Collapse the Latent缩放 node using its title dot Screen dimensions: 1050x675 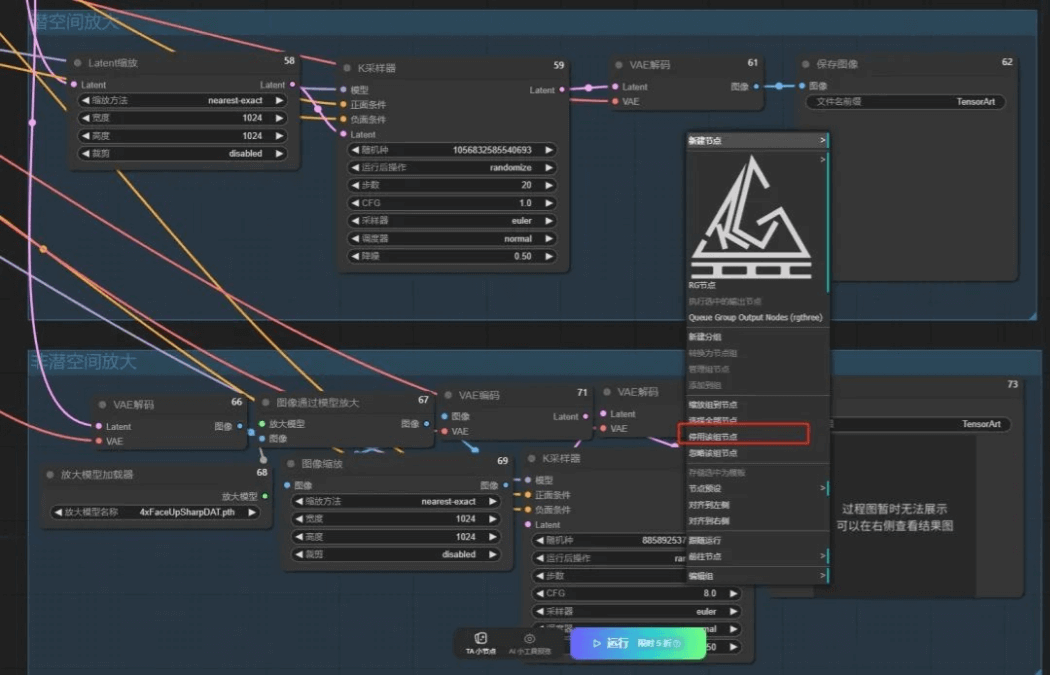click(78, 63)
